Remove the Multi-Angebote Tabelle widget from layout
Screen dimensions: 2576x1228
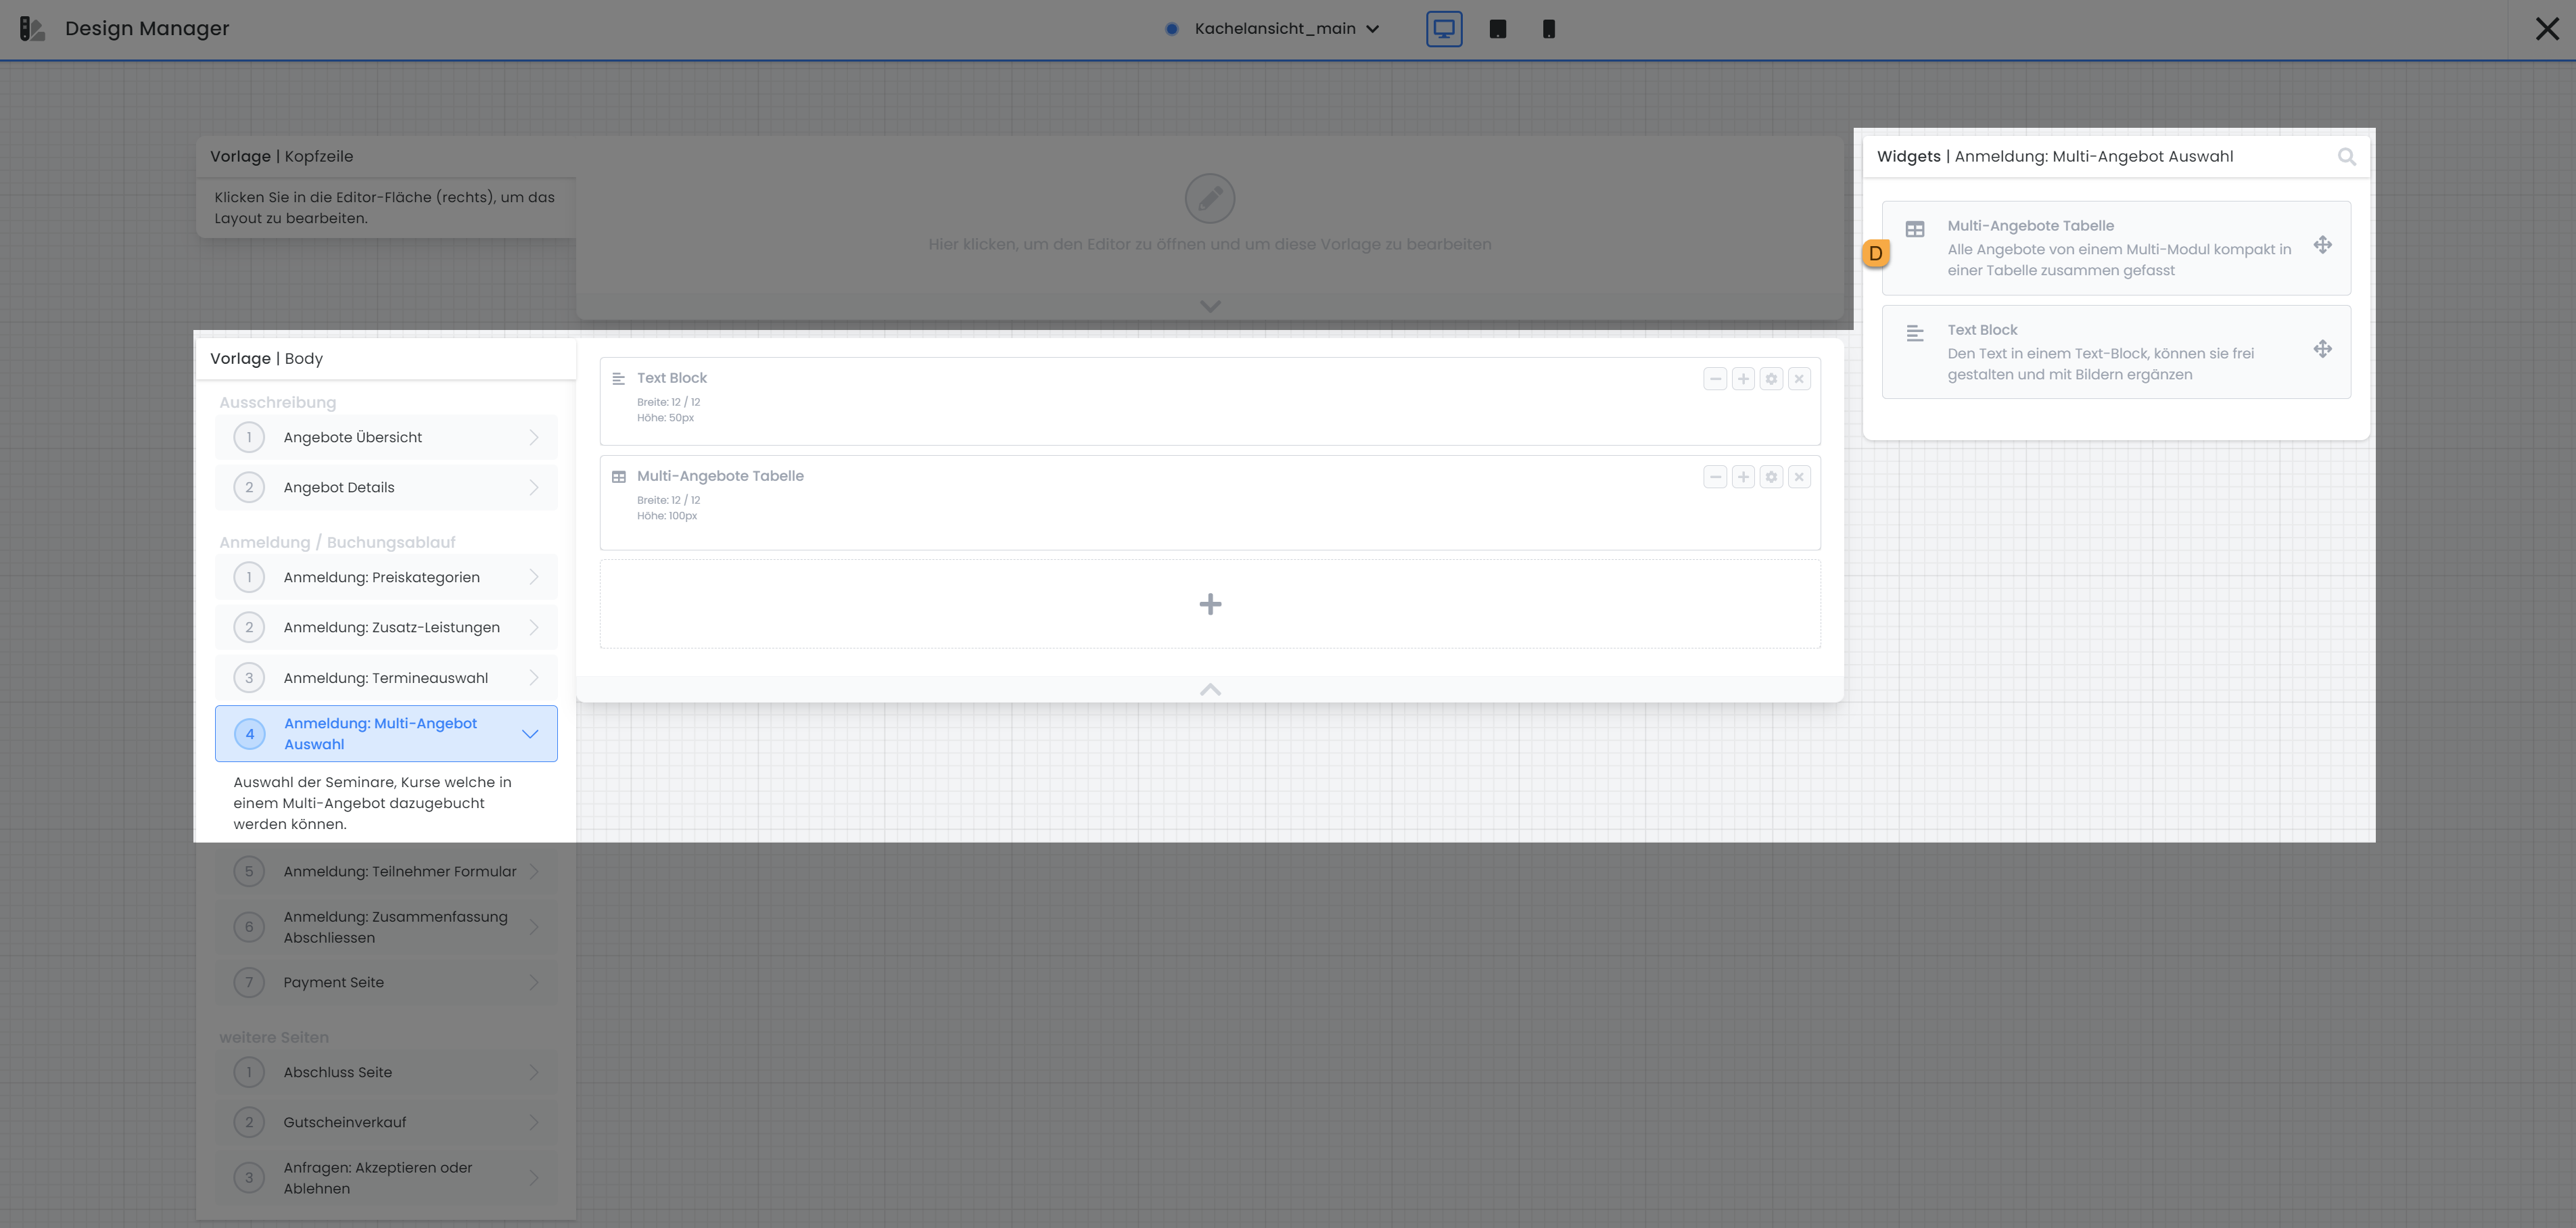coord(1799,477)
